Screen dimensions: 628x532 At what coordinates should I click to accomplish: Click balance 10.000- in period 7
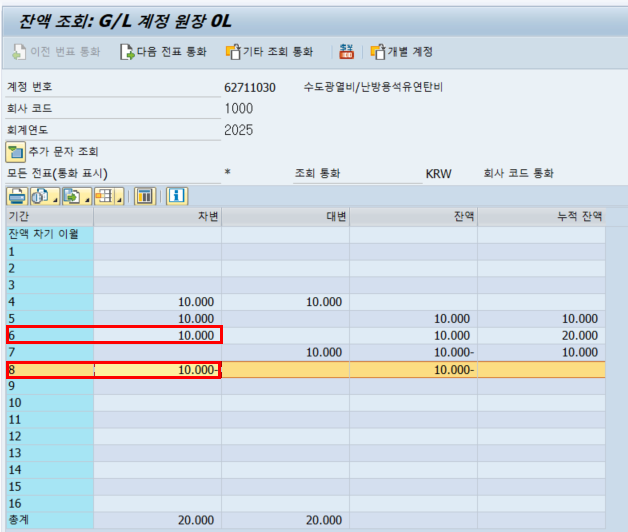coord(454,352)
